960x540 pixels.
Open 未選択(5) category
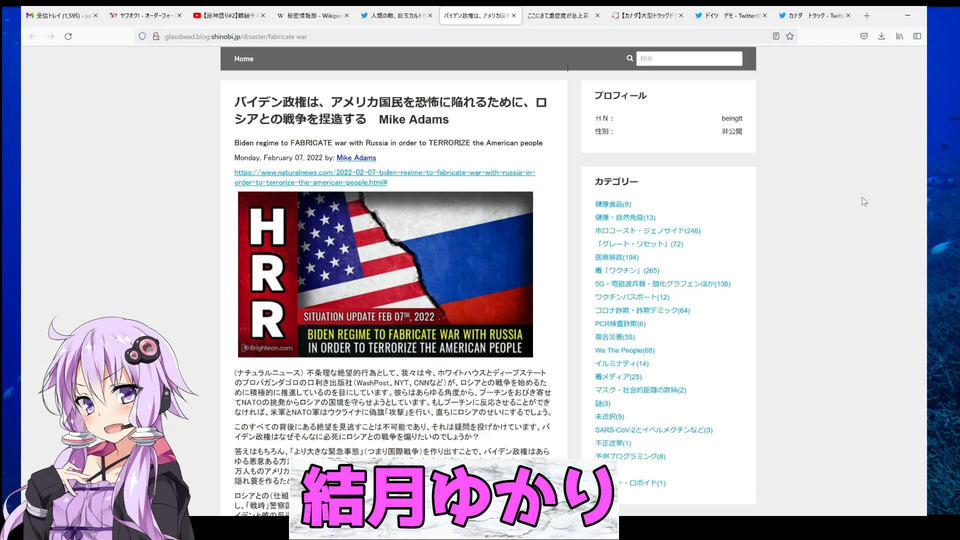pos(609,416)
